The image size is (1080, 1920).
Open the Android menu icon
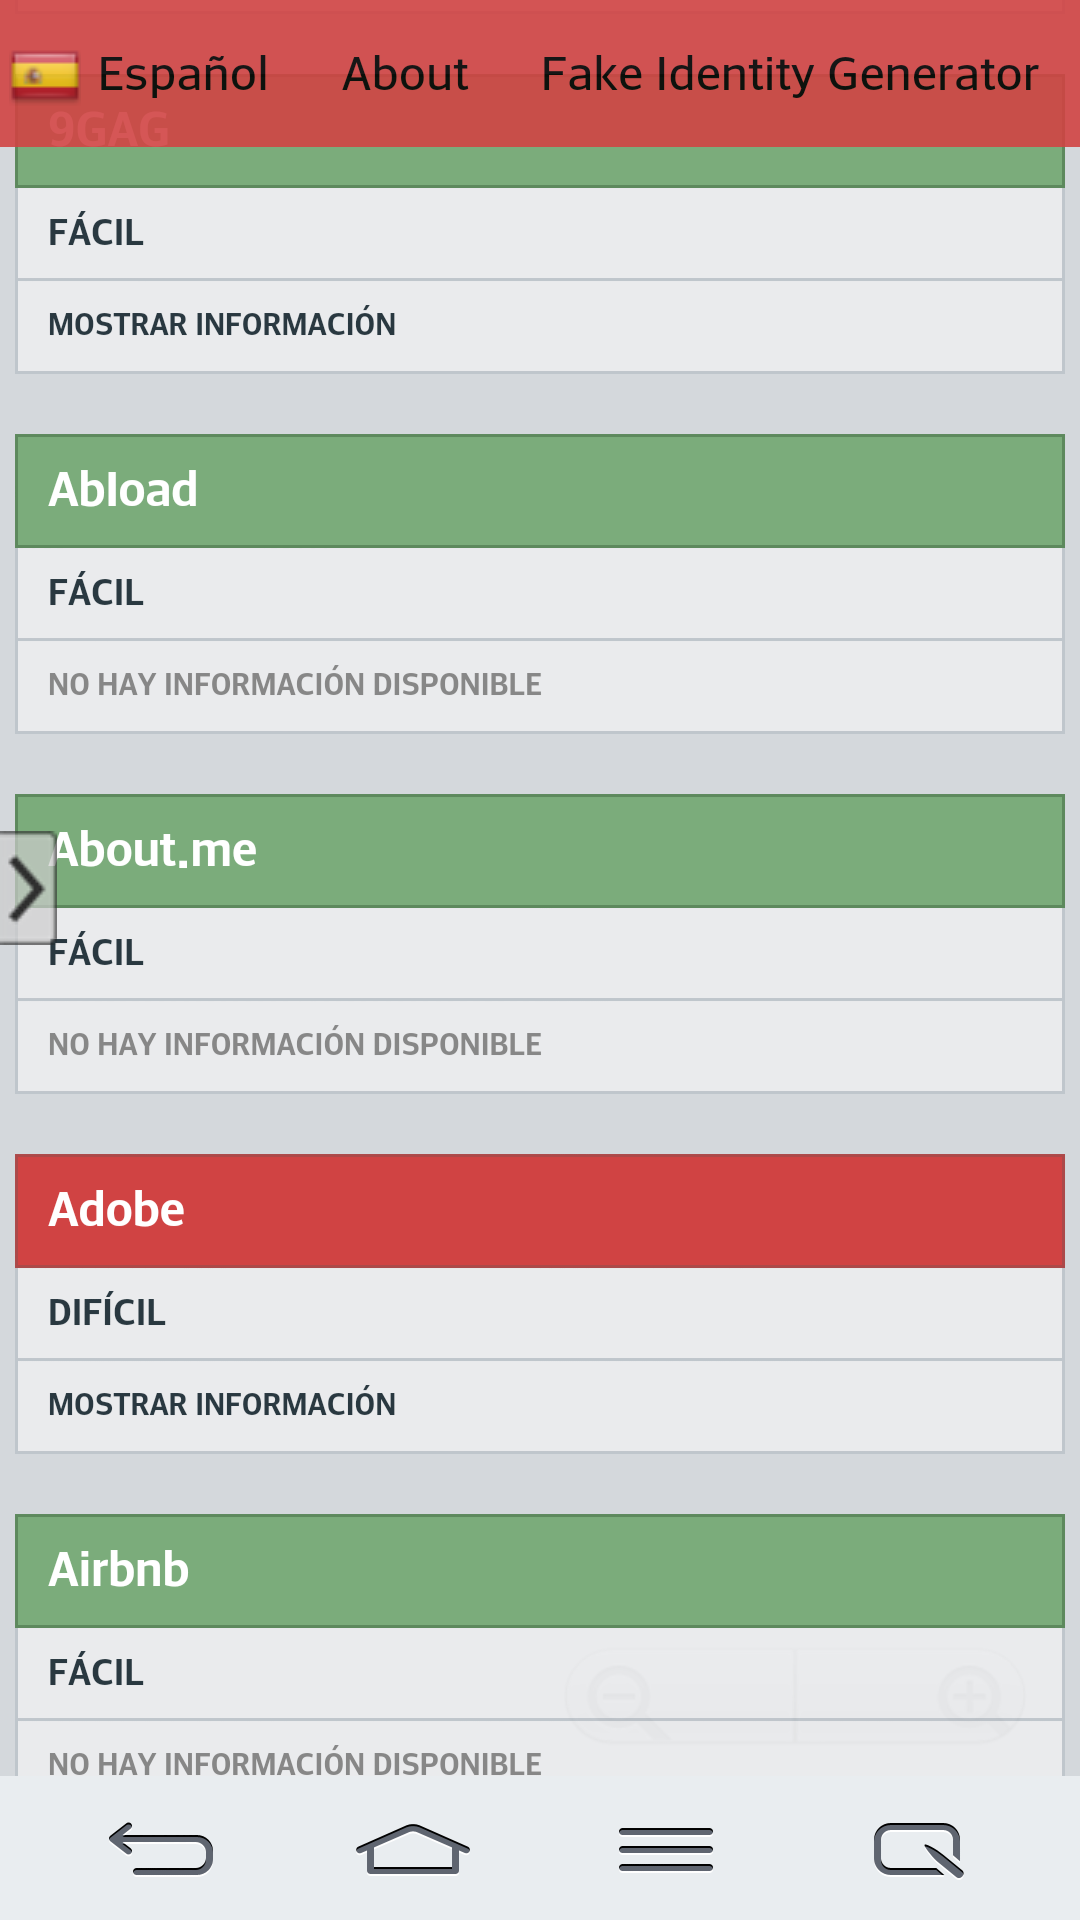point(666,1849)
